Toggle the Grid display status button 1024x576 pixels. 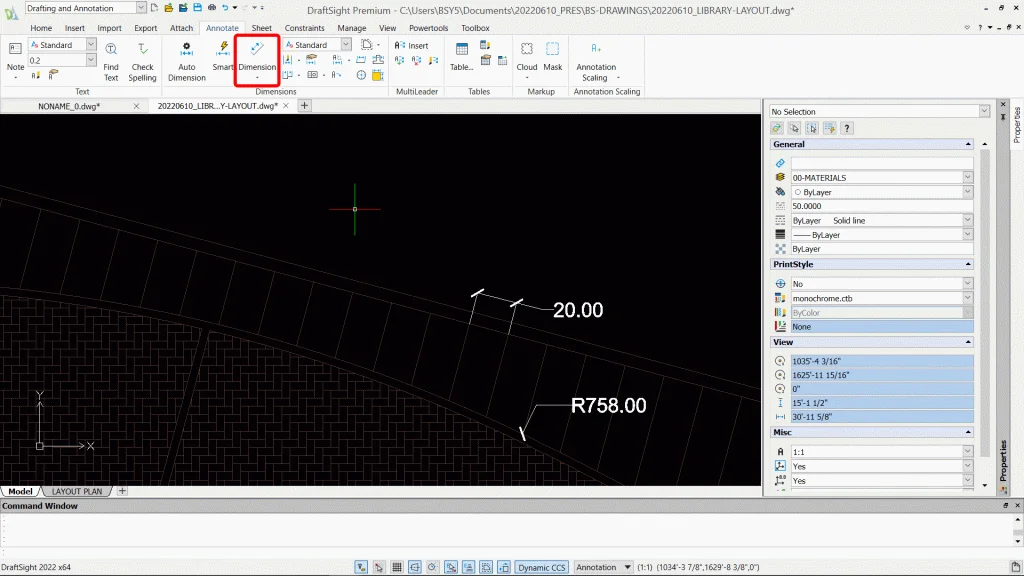coord(397,567)
